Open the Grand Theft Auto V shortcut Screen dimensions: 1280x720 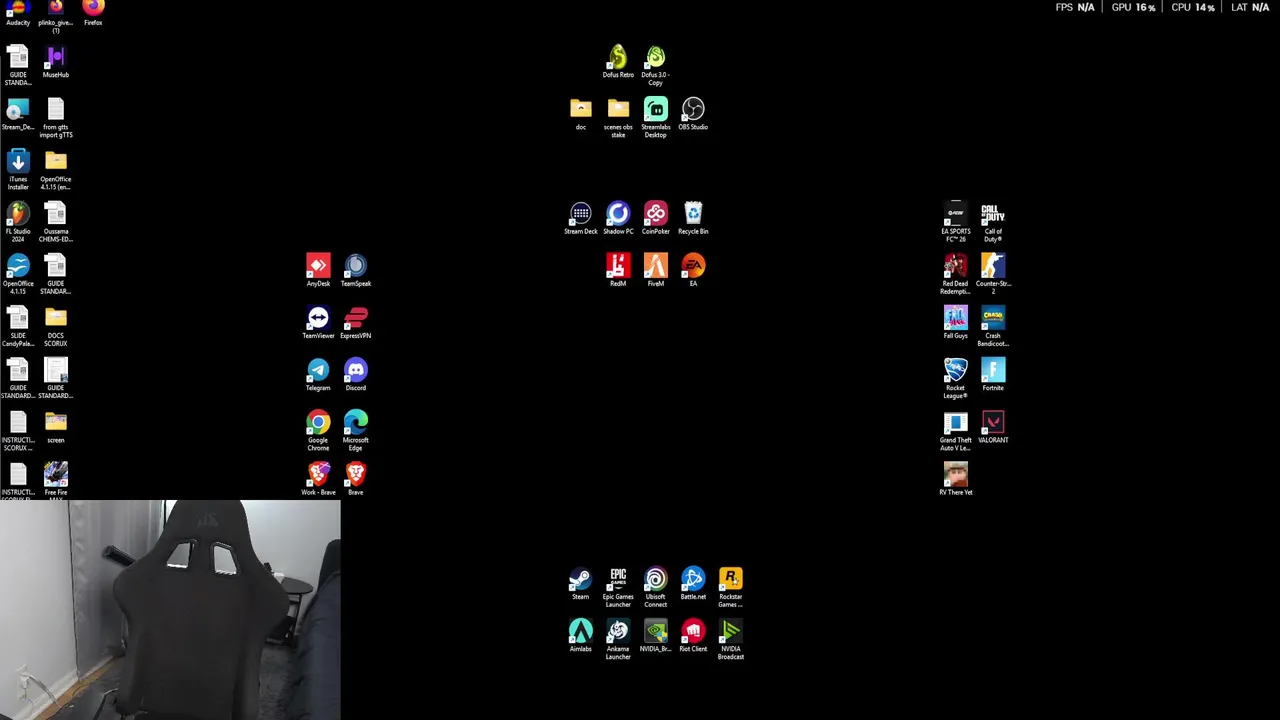pyautogui.click(x=956, y=431)
